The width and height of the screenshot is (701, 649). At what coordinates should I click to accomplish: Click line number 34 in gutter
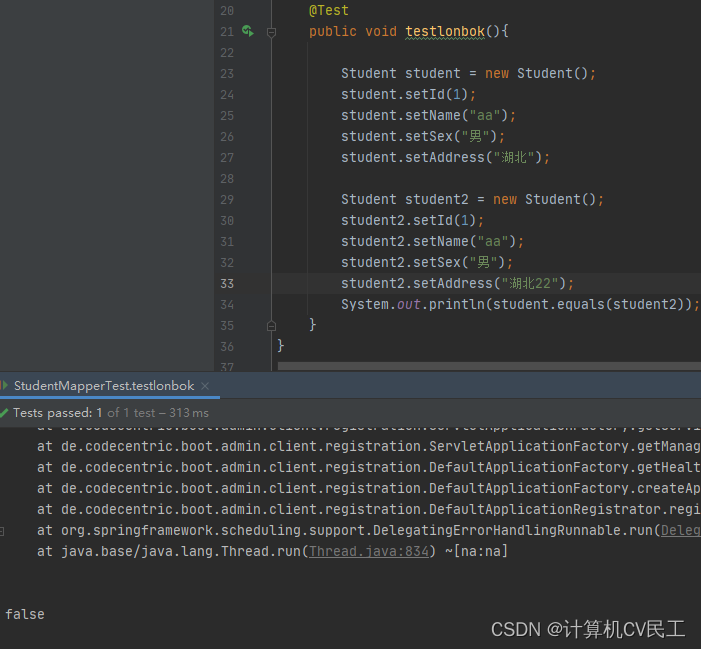tap(227, 304)
